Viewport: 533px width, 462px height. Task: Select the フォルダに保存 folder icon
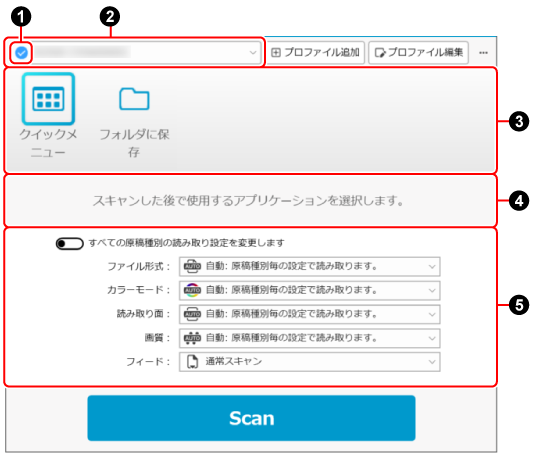134,99
